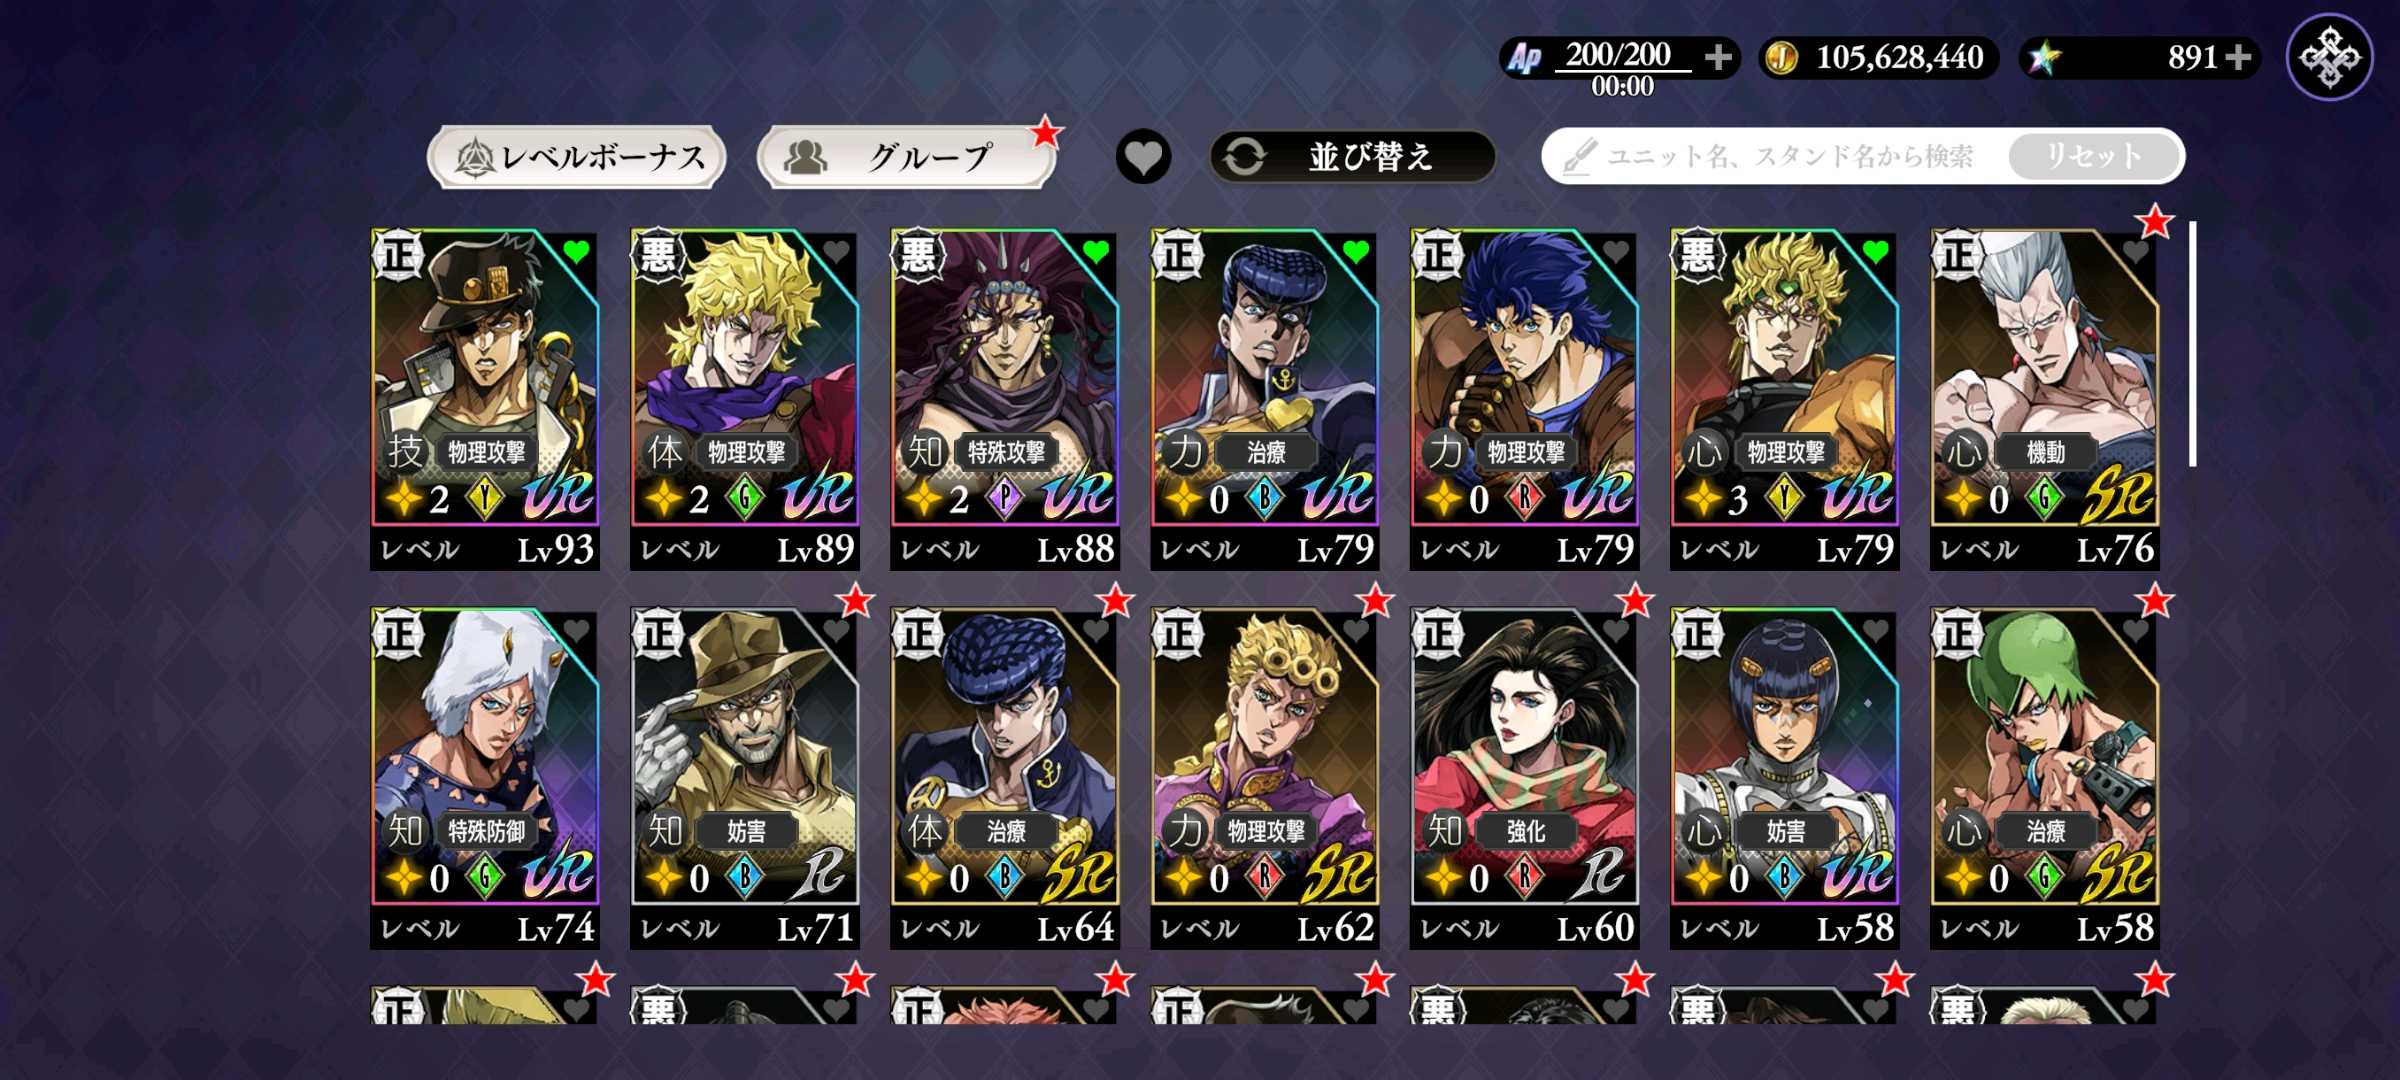Open the ornate main menu icon

(2329, 57)
